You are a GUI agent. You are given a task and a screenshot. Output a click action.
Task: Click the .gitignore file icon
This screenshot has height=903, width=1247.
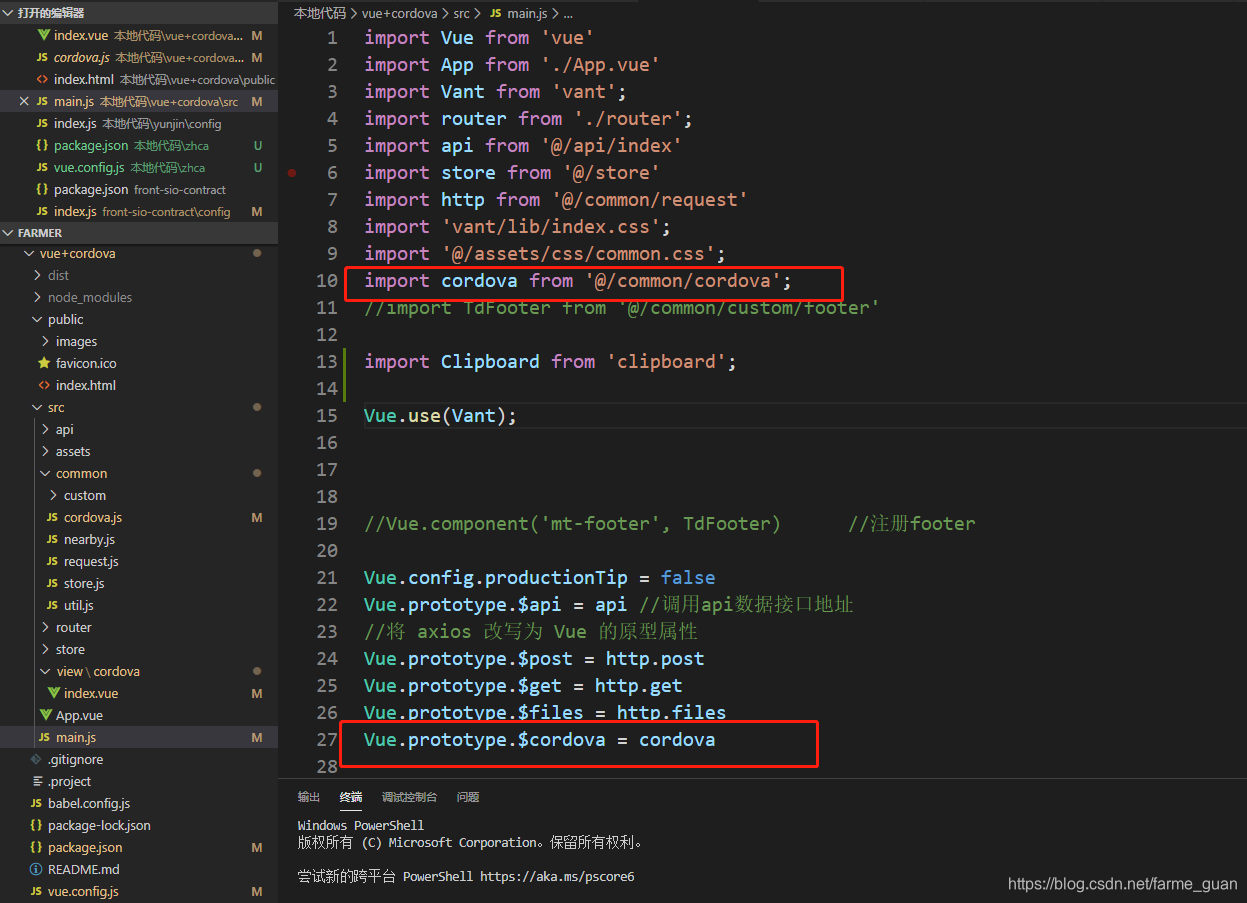(34, 759)
